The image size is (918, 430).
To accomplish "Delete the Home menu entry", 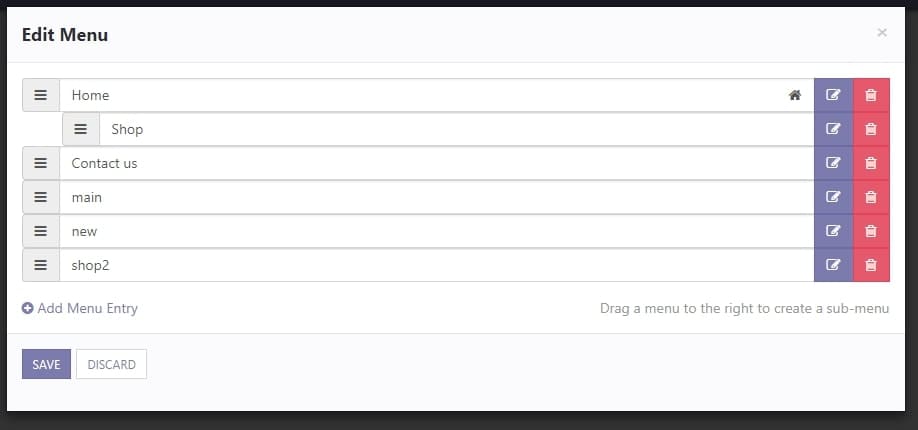I will [871, 95].
